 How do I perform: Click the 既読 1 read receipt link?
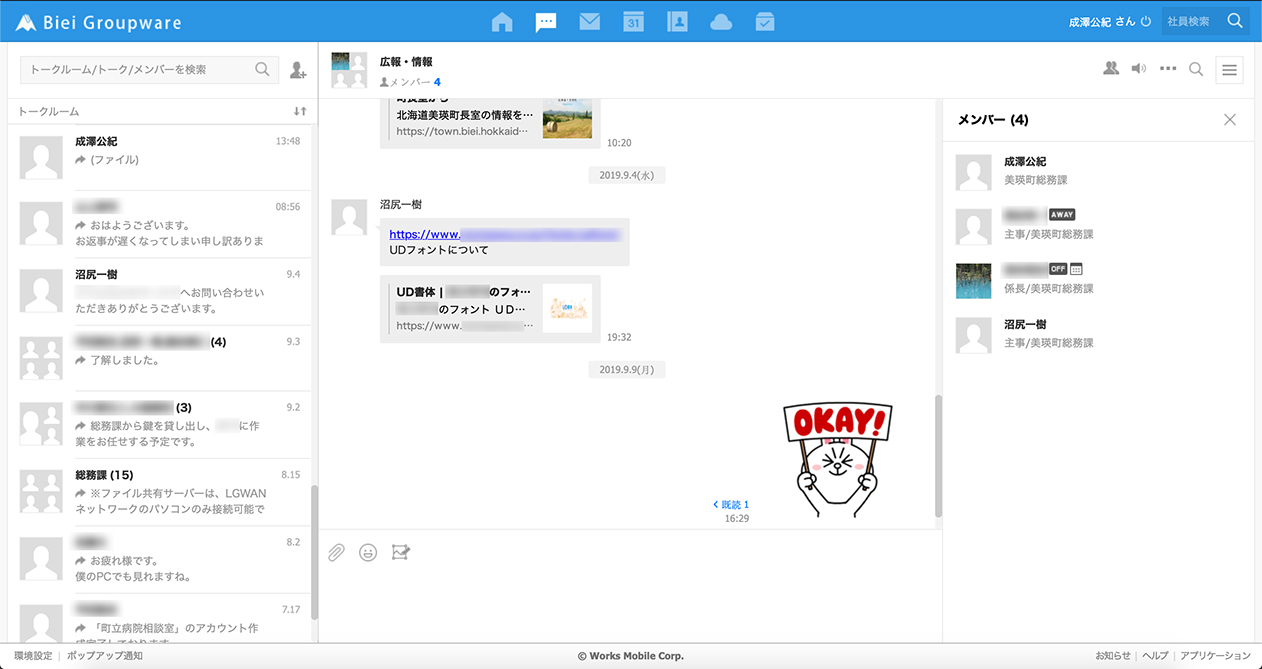(x=730, y=504)
